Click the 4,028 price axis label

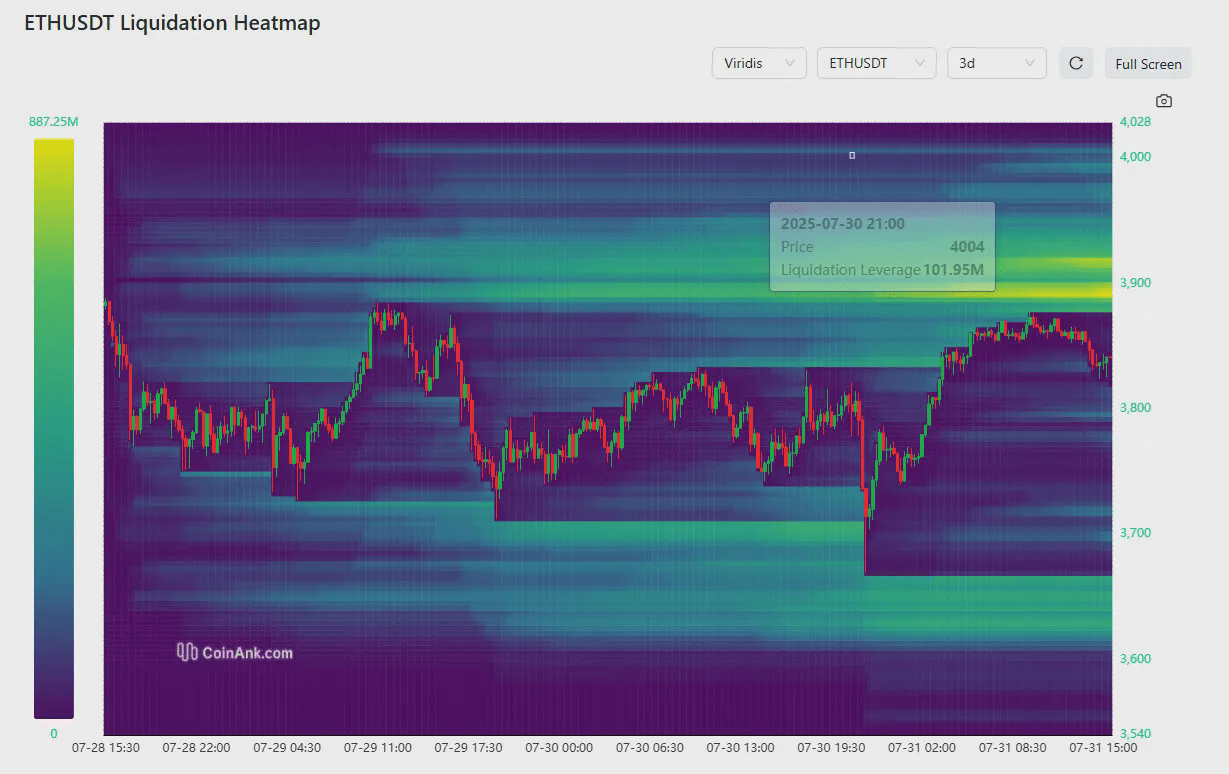click(x=1135, y=122)
